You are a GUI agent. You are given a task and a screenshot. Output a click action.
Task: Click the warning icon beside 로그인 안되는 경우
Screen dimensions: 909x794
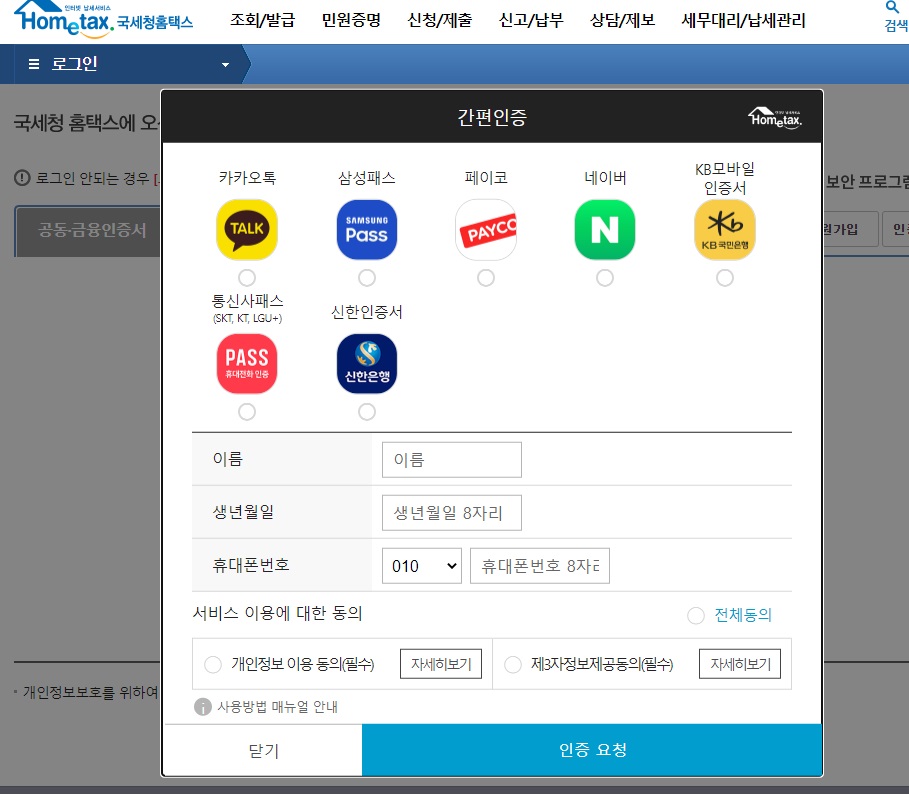click(x=22, y=177)
